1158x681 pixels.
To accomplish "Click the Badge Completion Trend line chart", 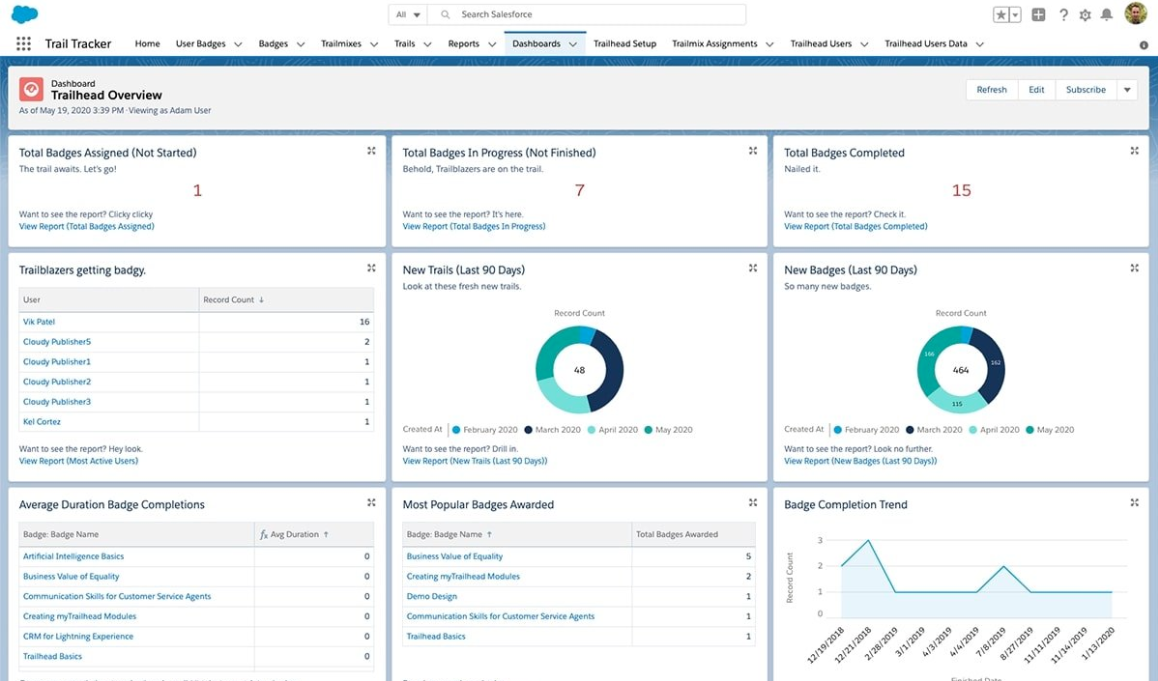I will click(x=976, y=578).
